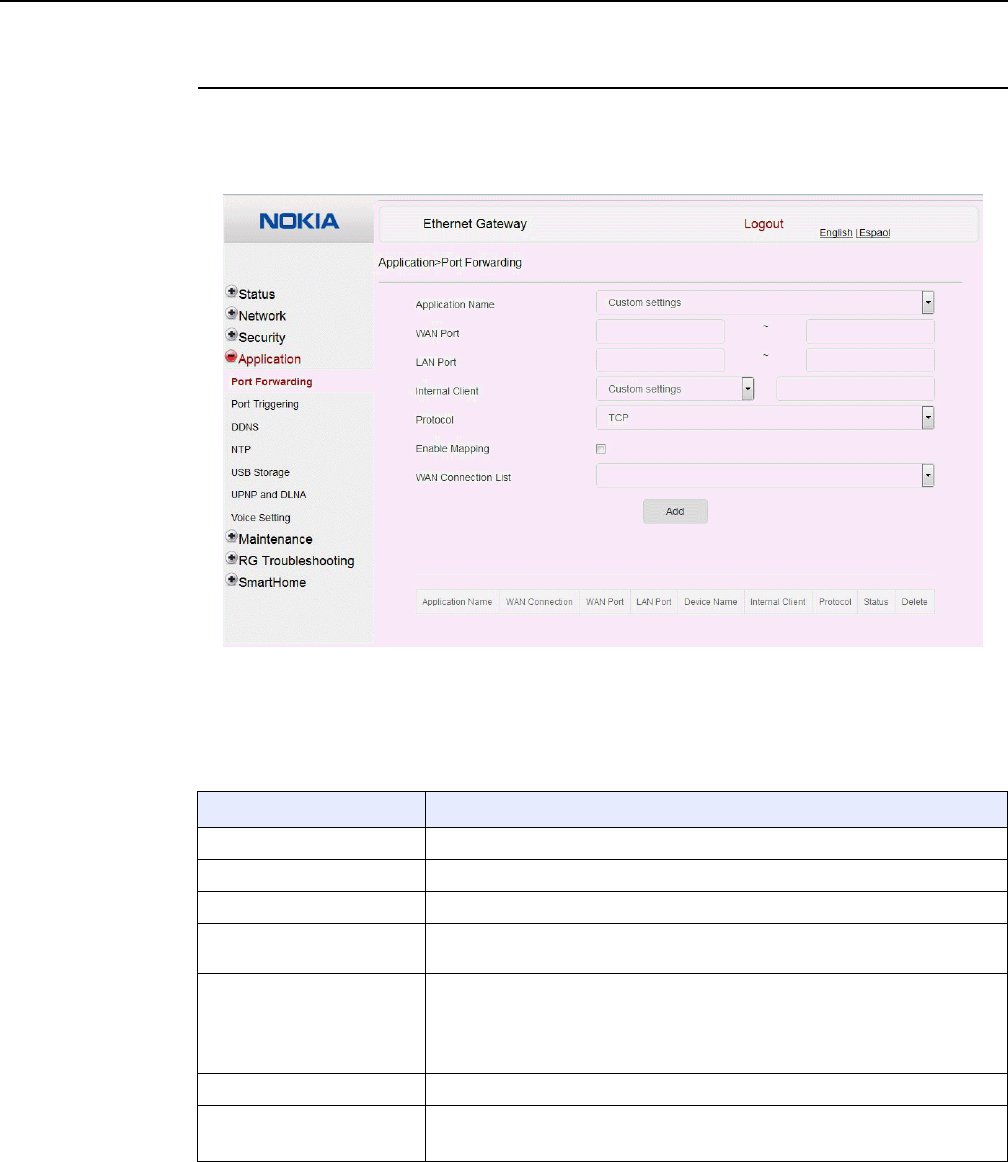Expand the Maintenance section plus icon
Image resolution: width=1008 pixels, height=1162 pixels.
231,537
